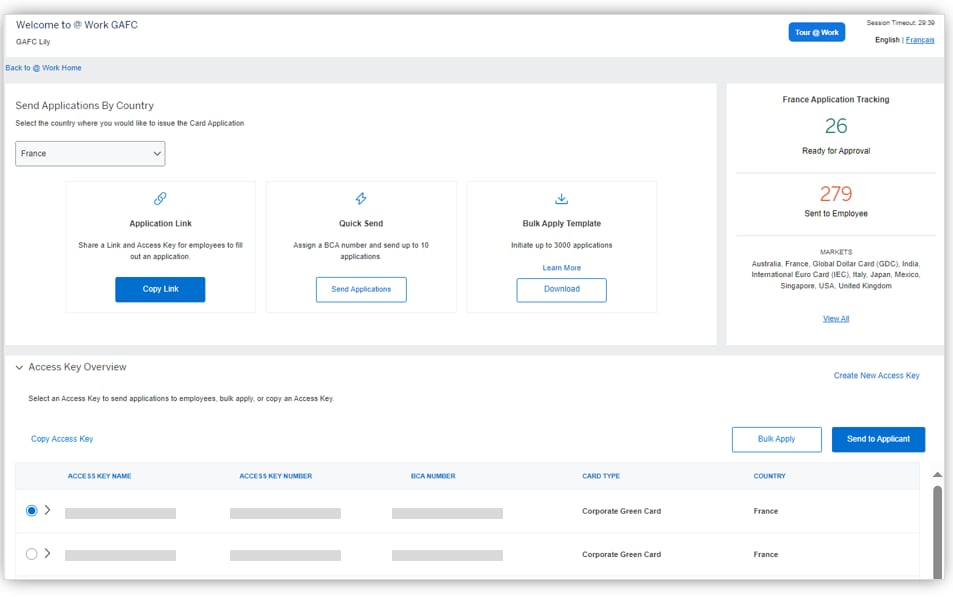Screen dimensions: 953x597
Task: Click the download arrow icon above Bulk Apply Template
Action: [x=561, y=199]
